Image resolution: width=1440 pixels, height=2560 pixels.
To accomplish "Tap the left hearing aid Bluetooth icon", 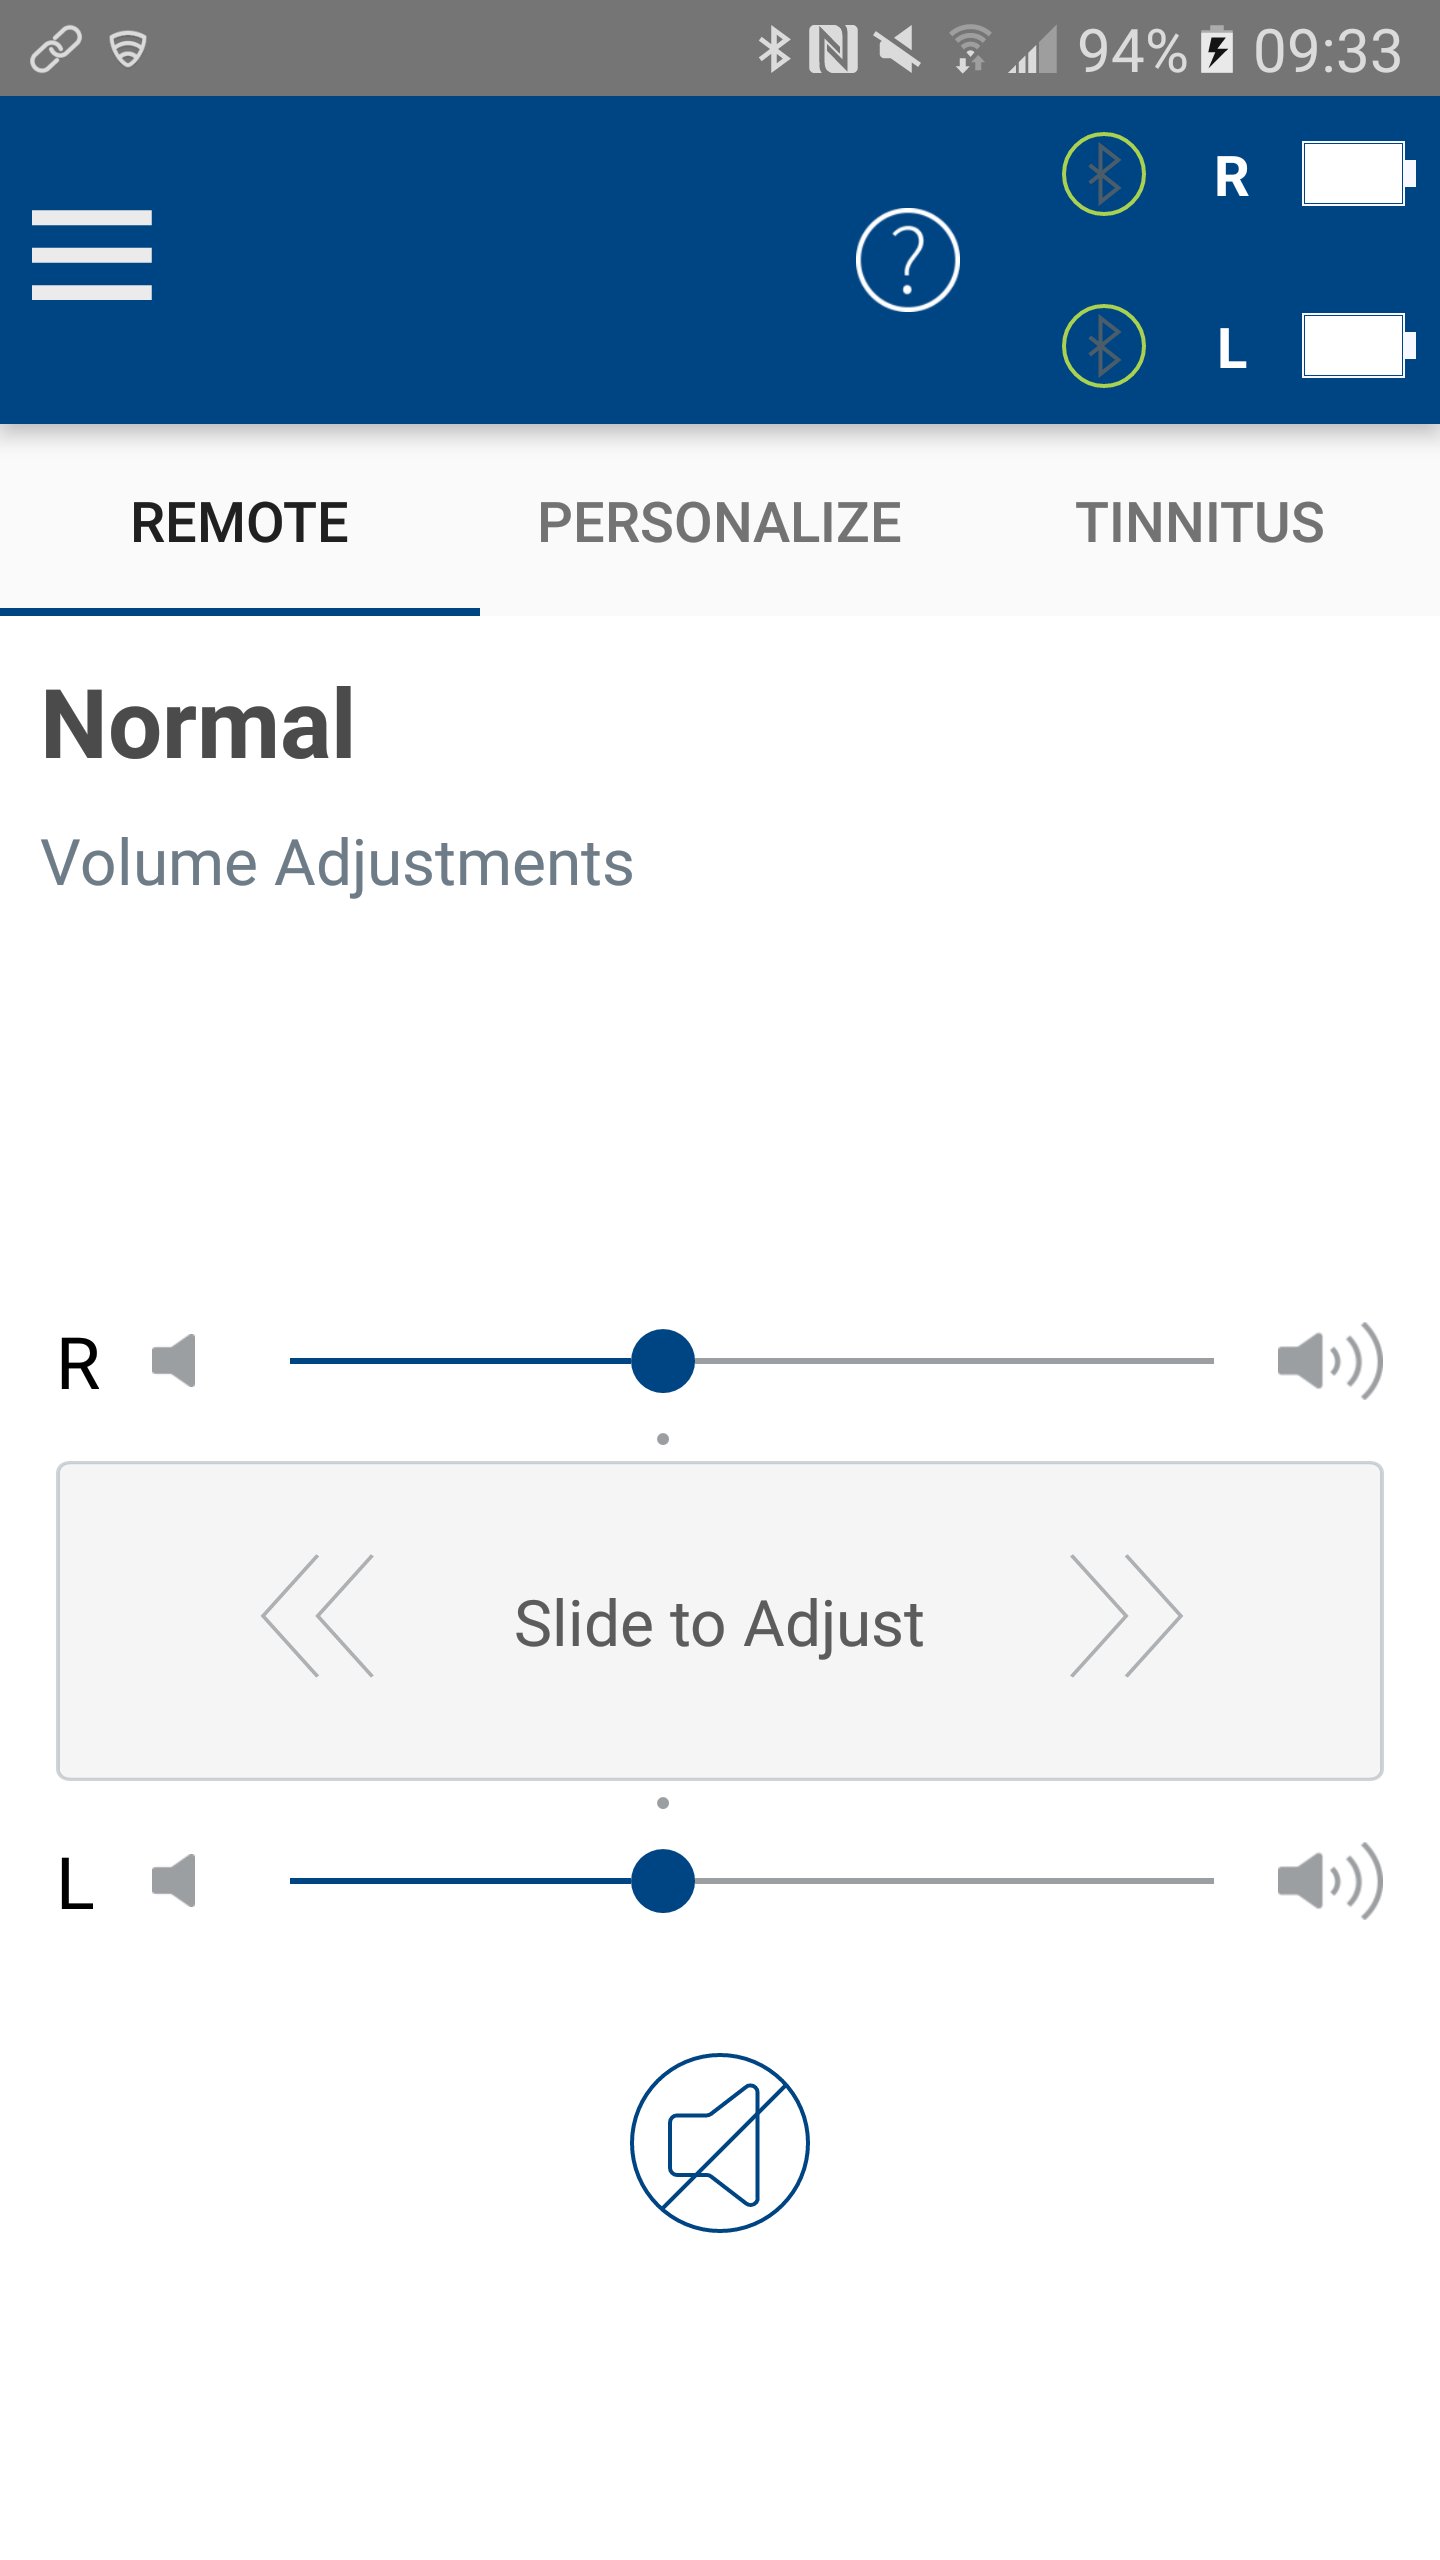I will click(x=1103, y=346).
